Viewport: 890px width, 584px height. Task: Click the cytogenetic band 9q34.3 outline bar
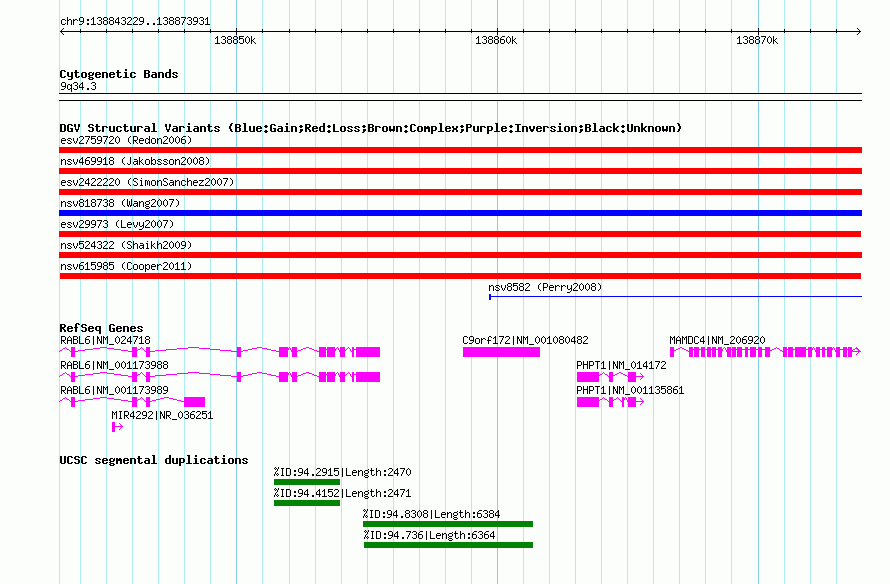point(460,97)
